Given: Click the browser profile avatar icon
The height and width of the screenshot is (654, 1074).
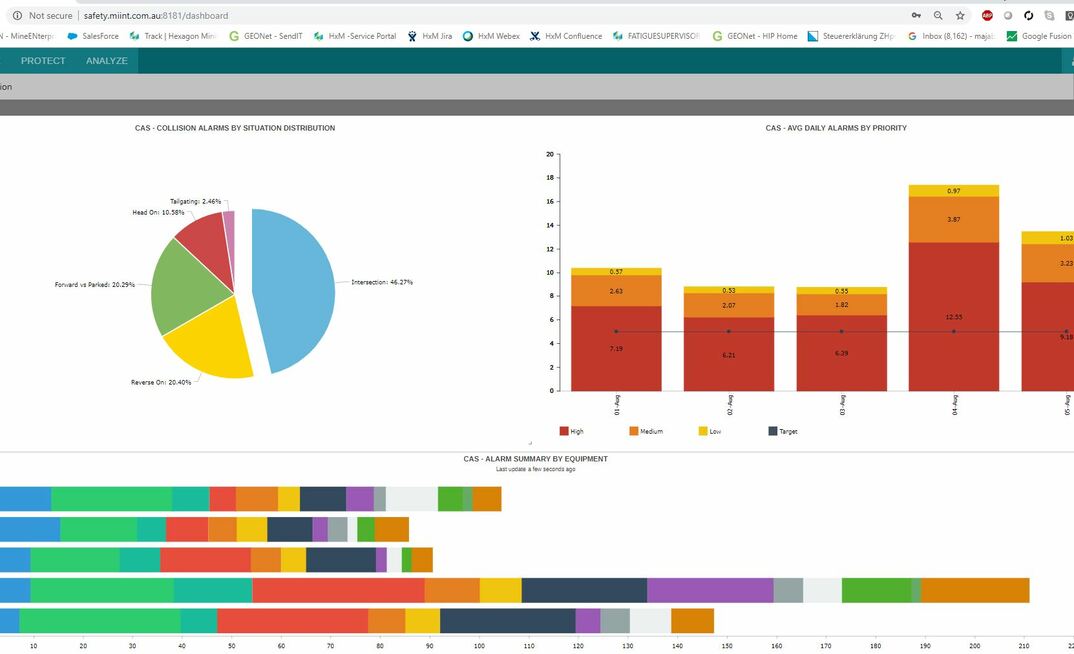Looking at the screenshot, I should pyautogui.click(x=1007, y=16).
